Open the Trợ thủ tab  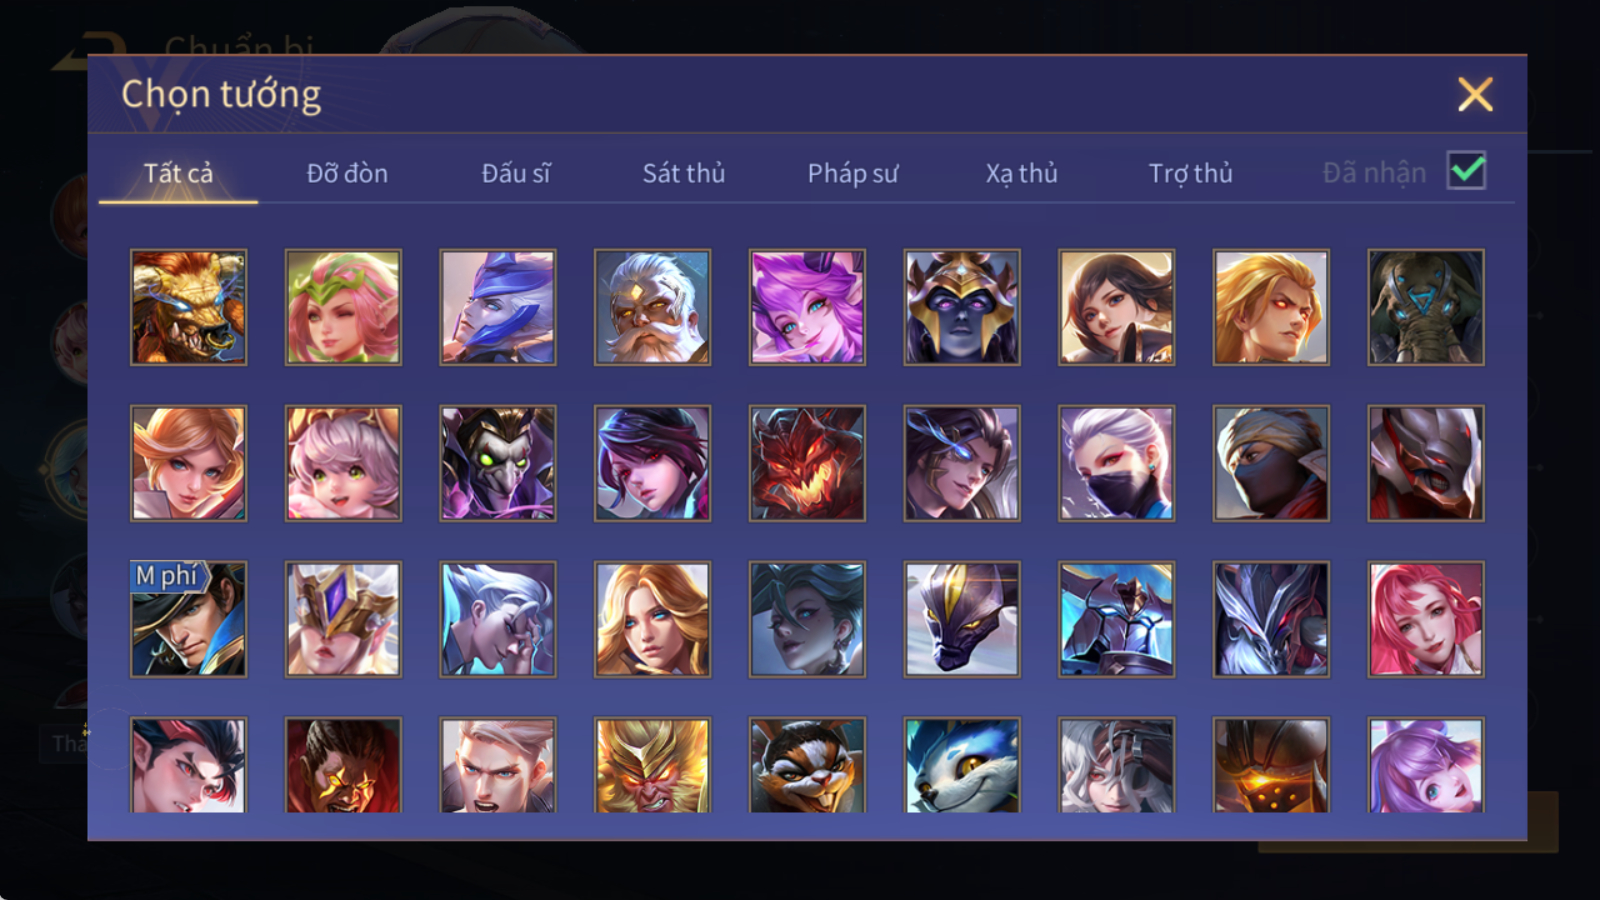tap(1190, 173)
